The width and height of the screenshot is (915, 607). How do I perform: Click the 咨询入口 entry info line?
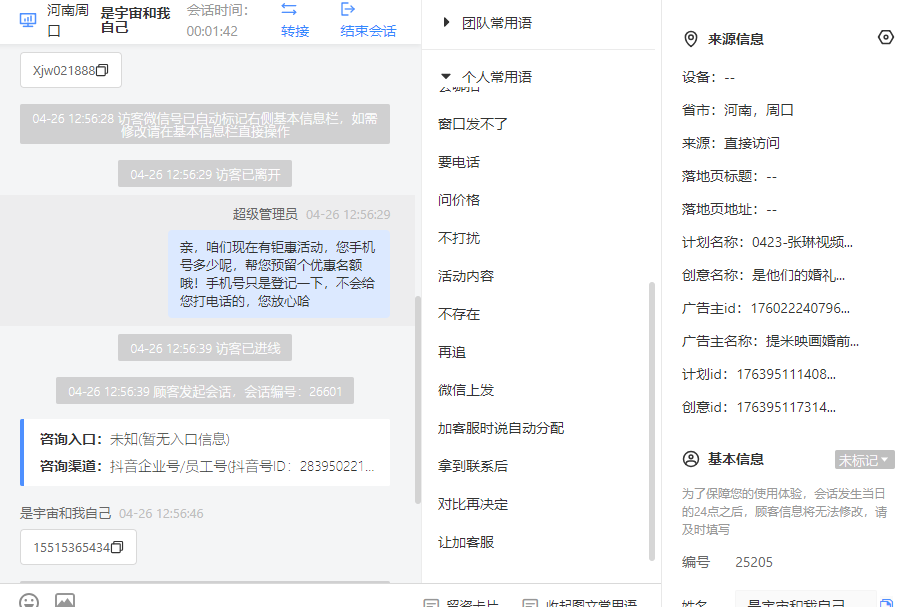(x=135, y=439)
